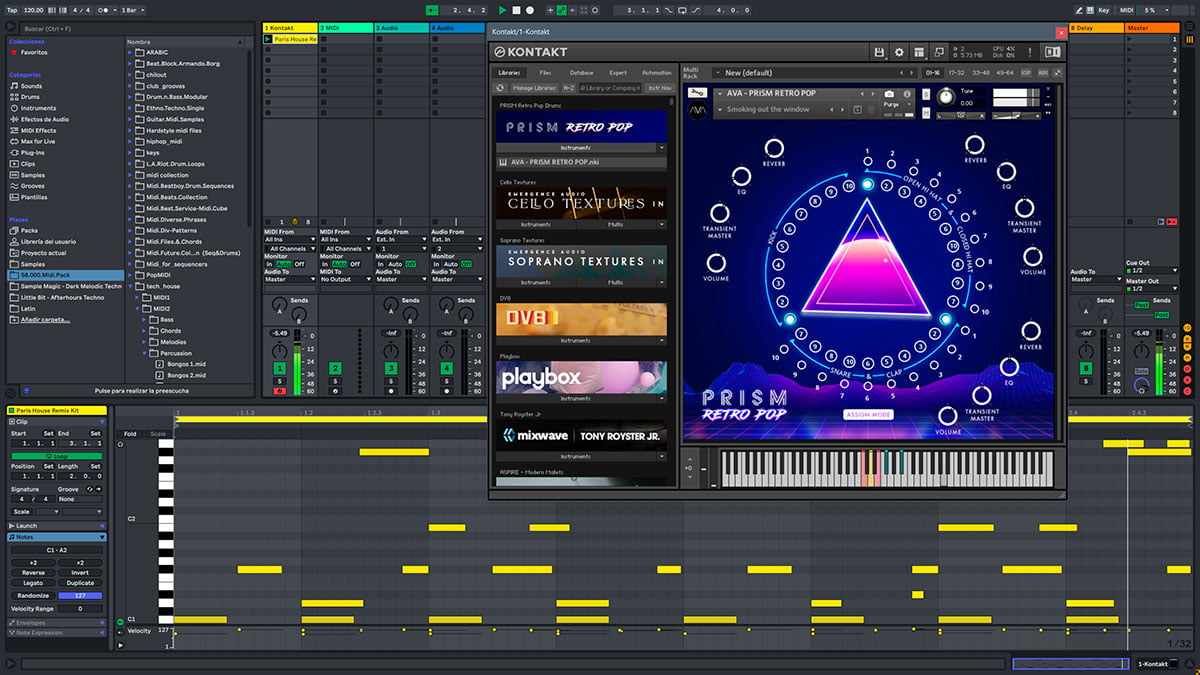
Task: Click the Legato button
Action: (33, 583)
